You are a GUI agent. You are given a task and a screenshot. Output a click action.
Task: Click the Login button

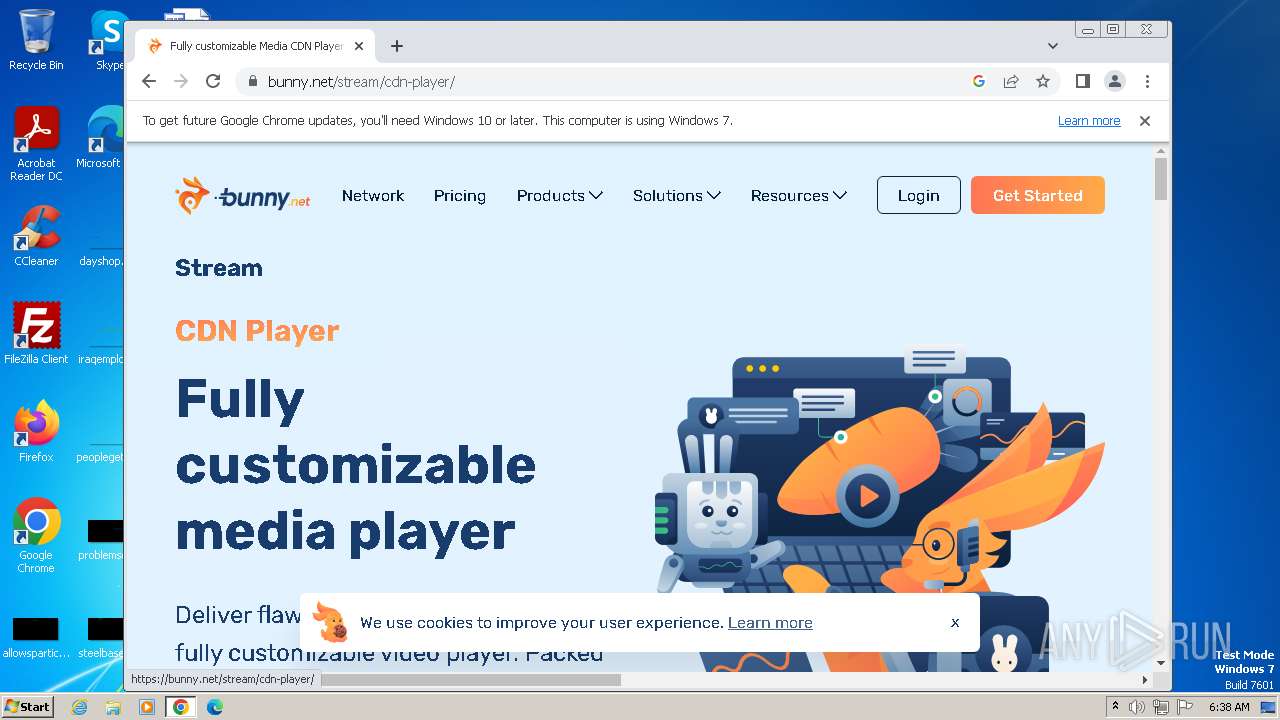(x=919, y=196)
